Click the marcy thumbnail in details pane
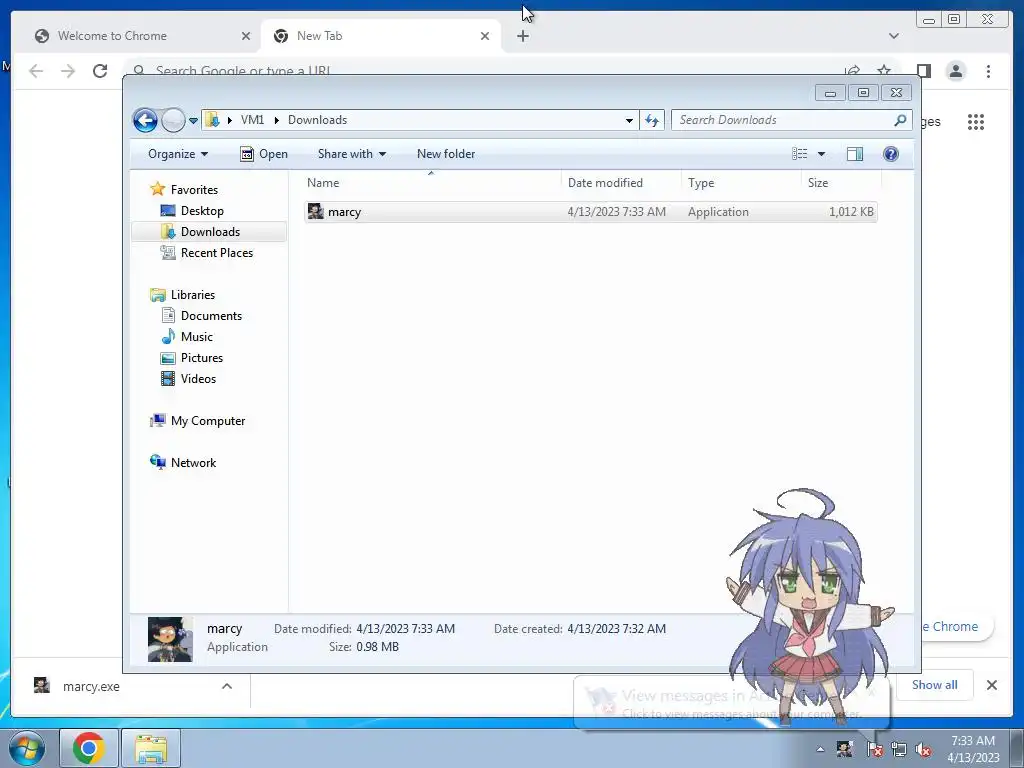 (170, 639)
